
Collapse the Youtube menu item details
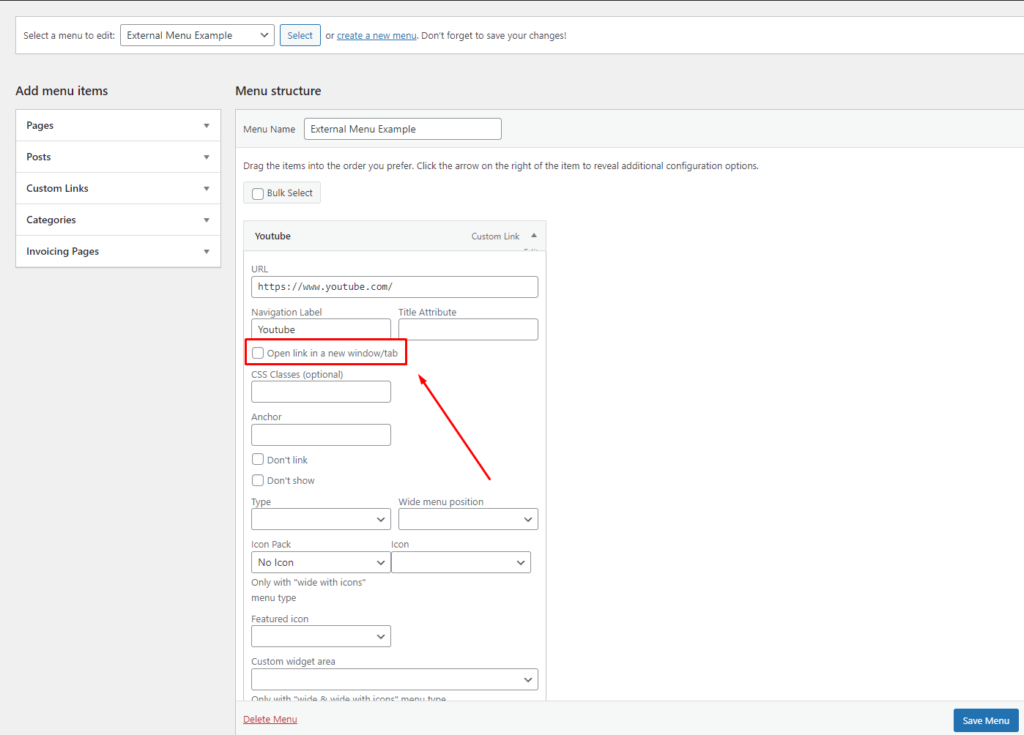pyautogui.click(x=534, y=235)
